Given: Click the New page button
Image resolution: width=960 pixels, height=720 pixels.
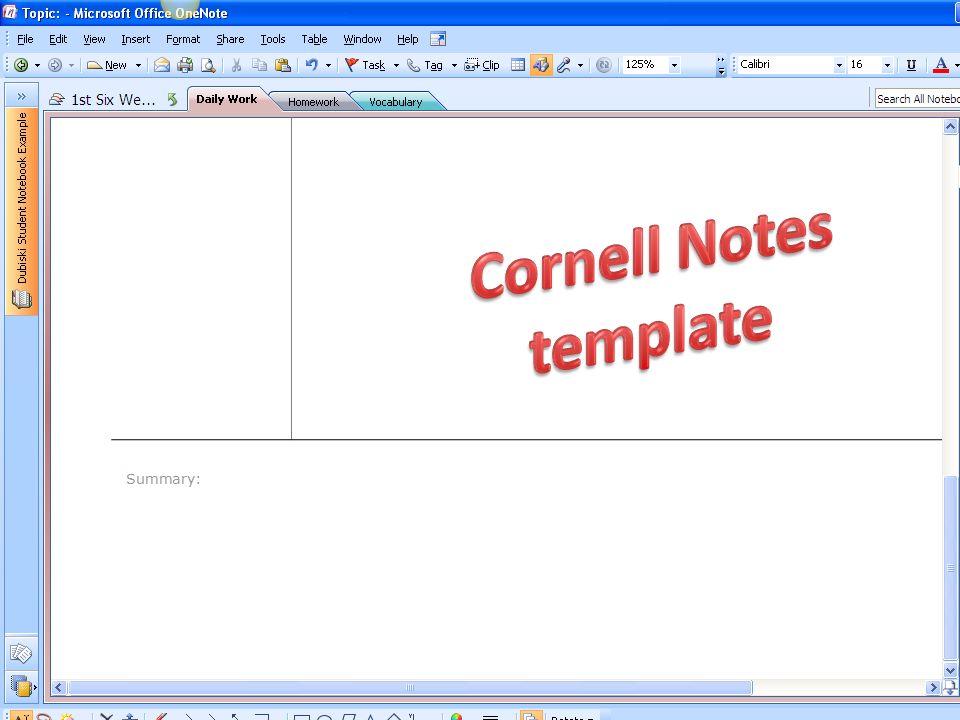Looking at the screenshot, I should click(x=107, y=65).
